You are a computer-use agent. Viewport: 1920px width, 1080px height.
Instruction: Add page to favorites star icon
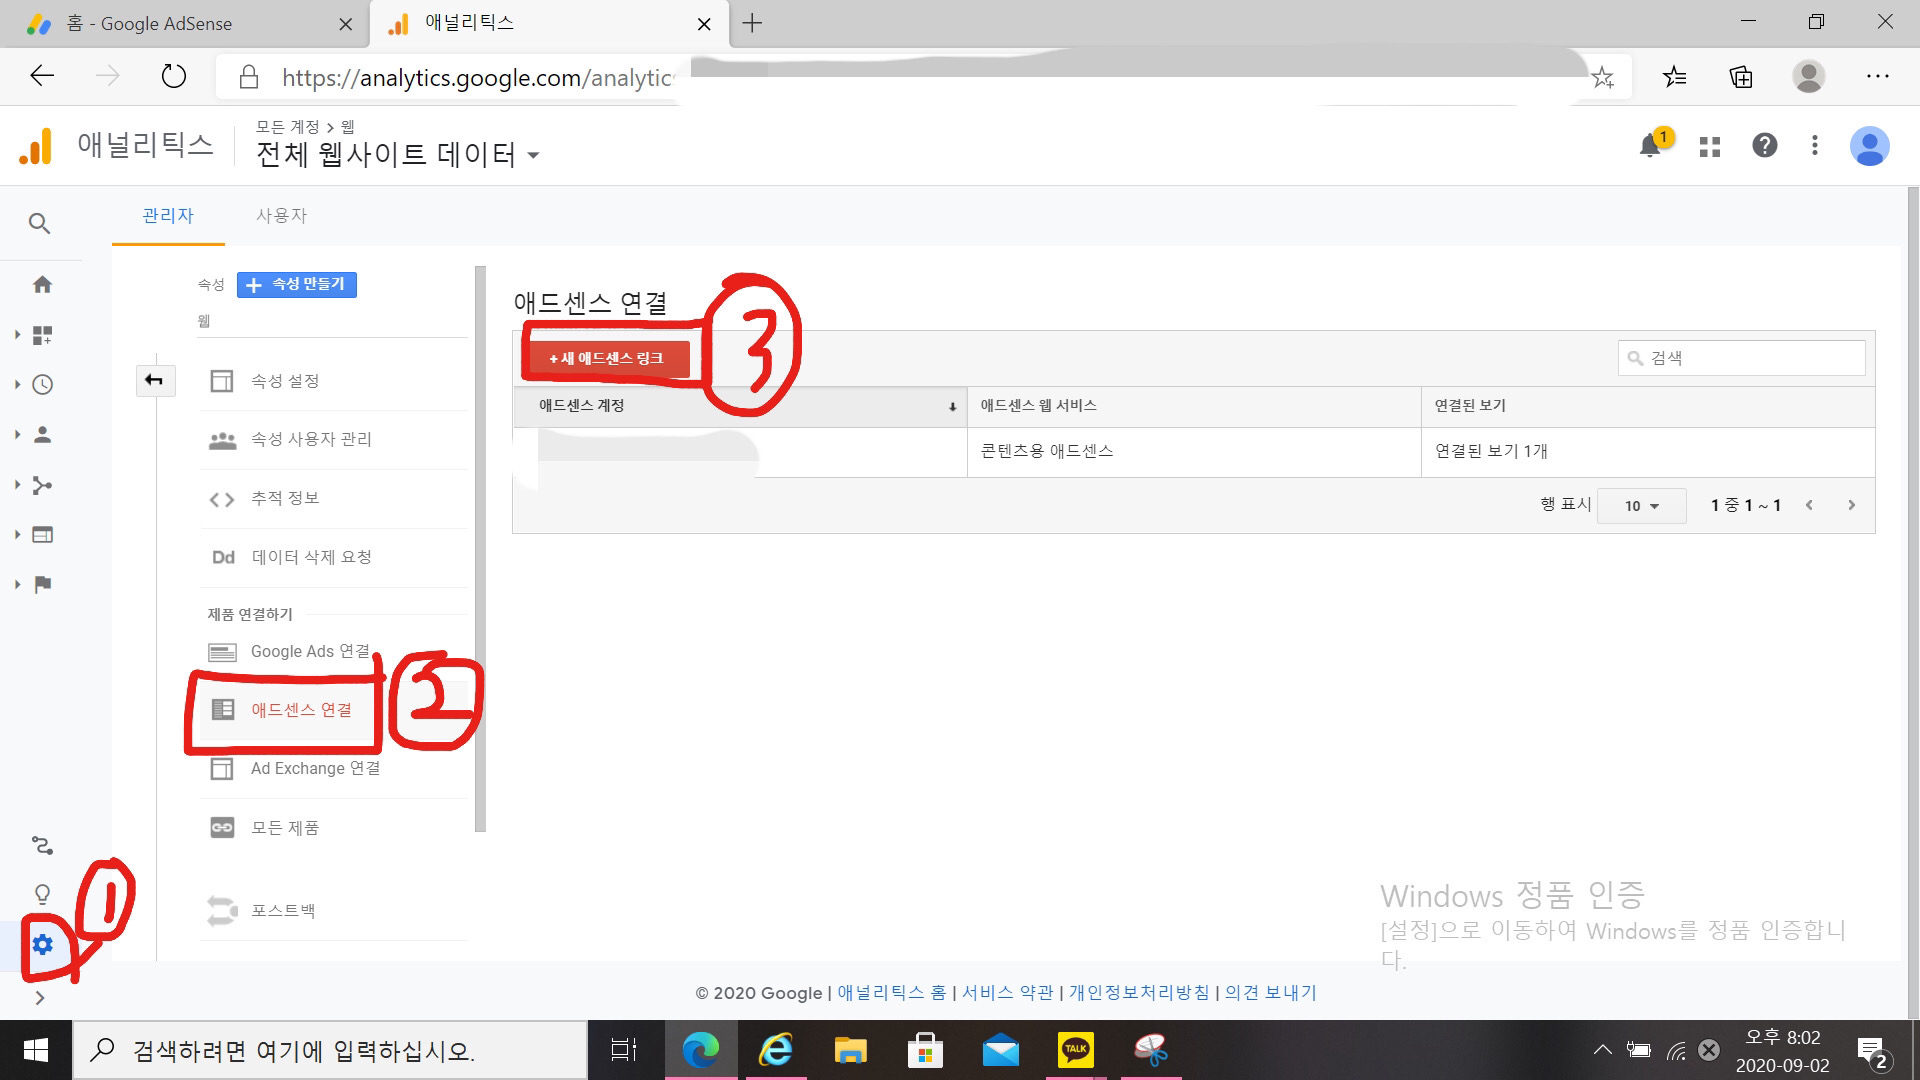[x=1603, y=77]
